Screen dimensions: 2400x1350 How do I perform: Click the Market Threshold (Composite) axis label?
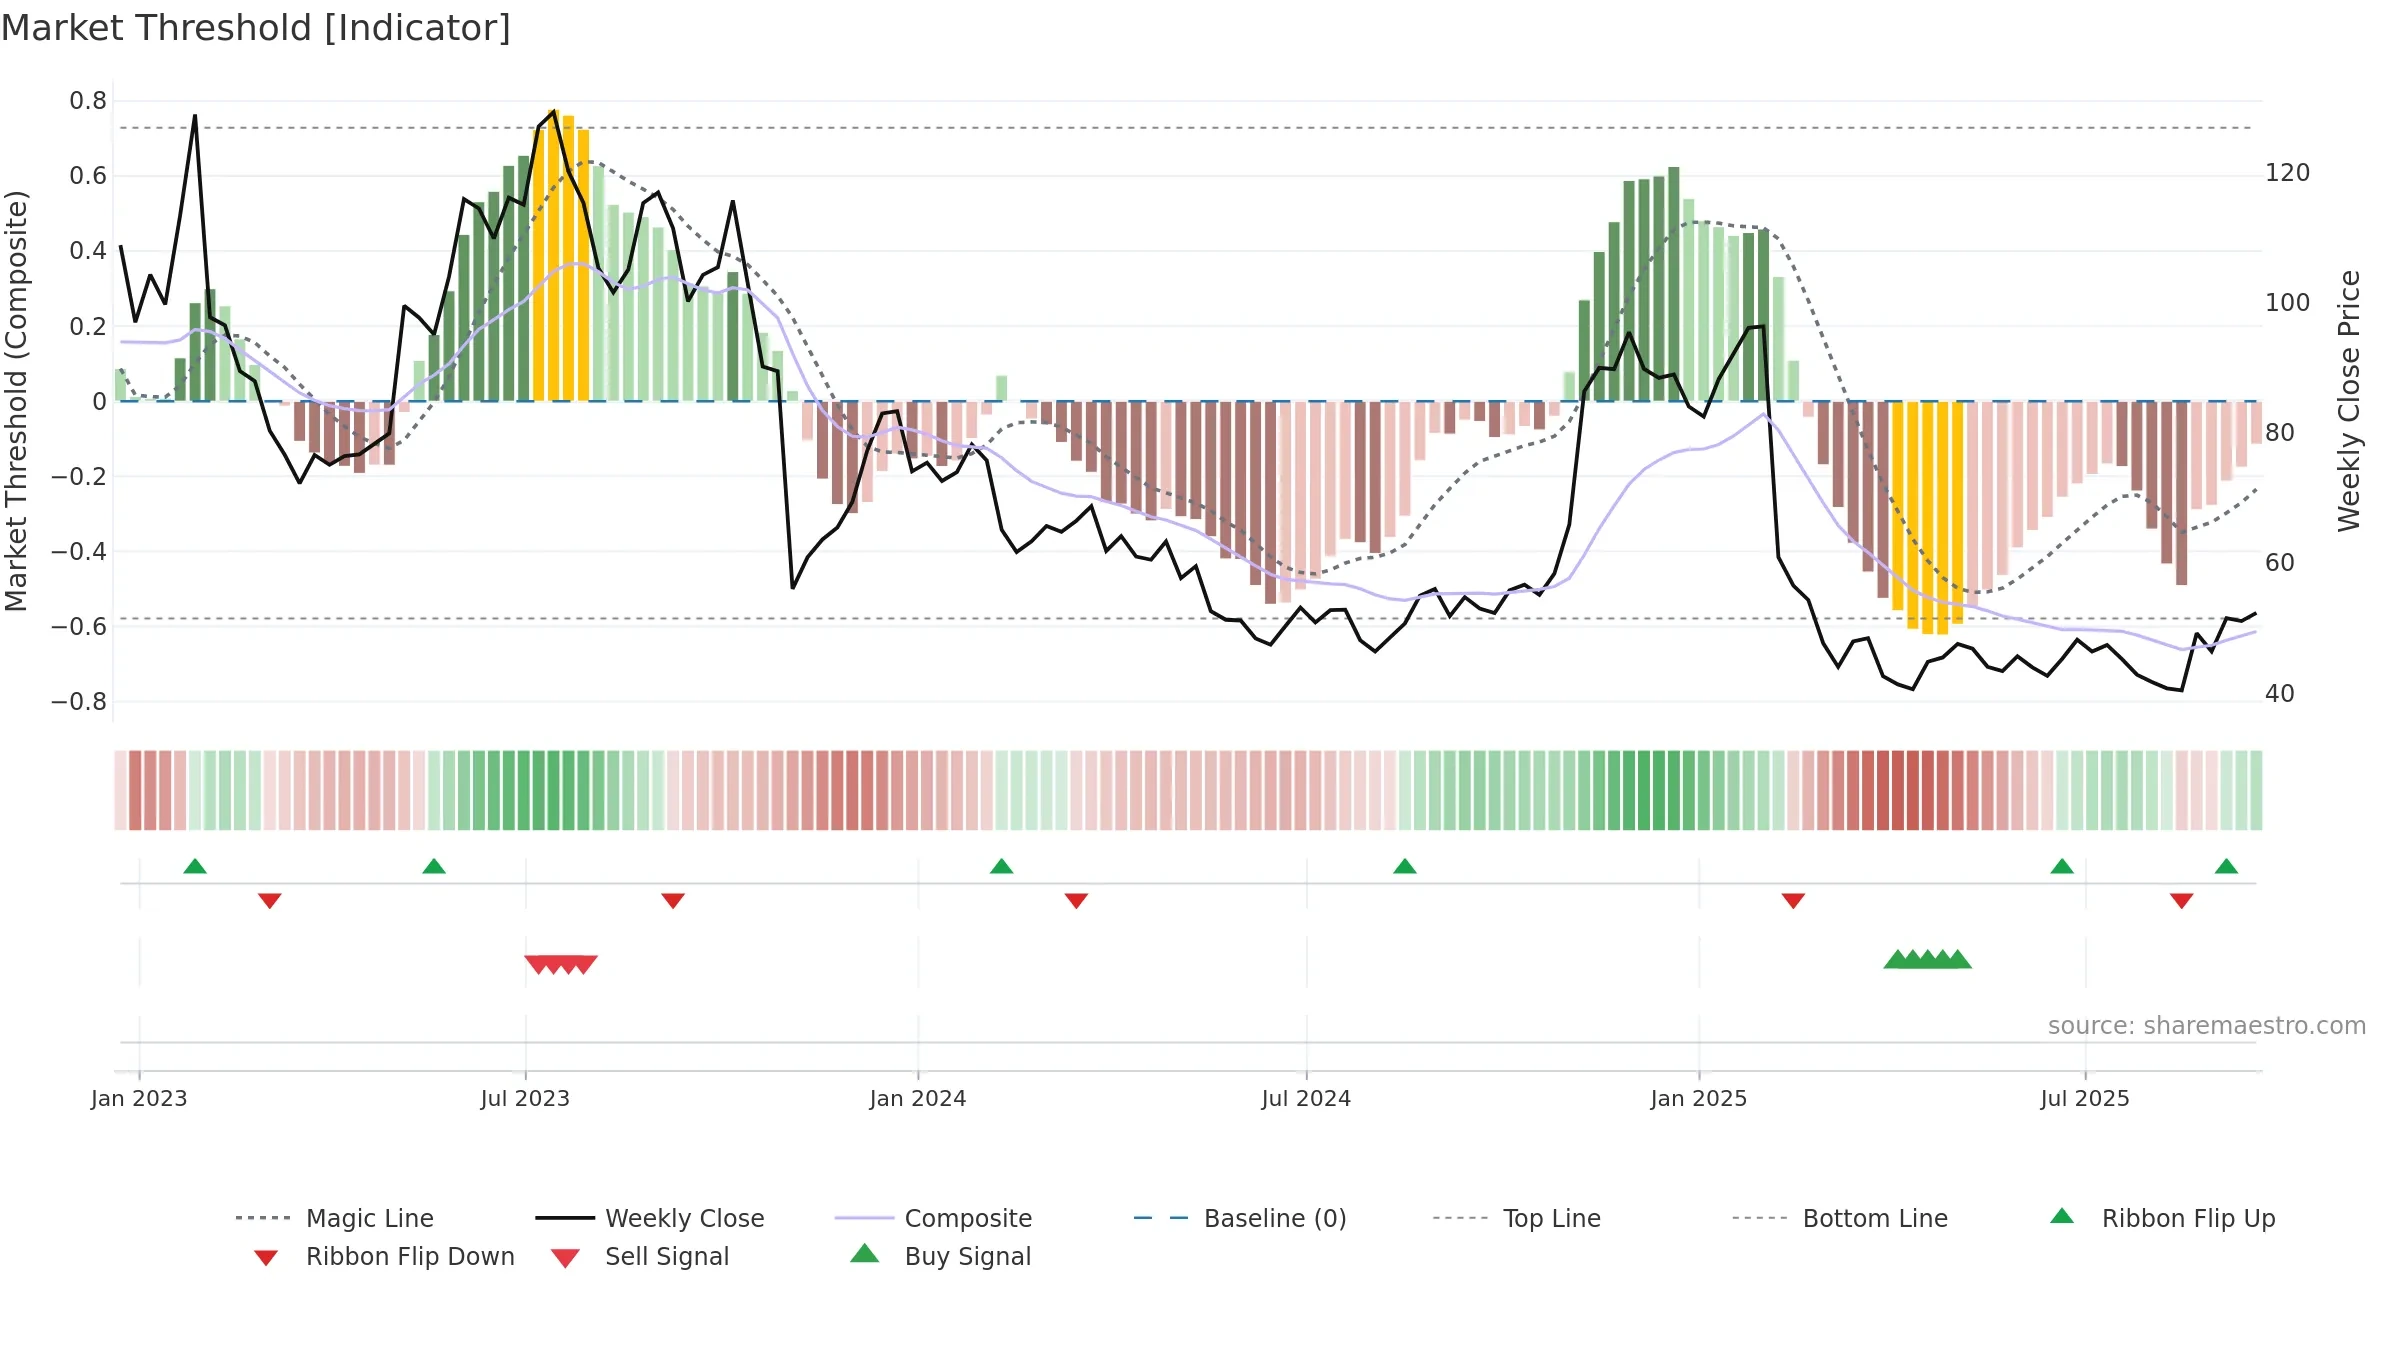coord(16,401)
